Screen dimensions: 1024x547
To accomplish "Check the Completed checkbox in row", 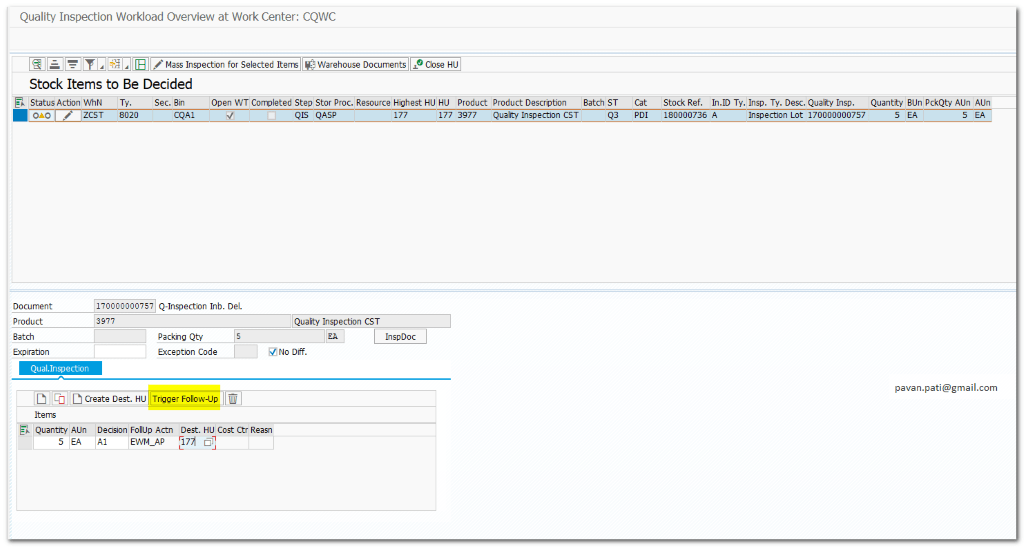I will [271, 116].
